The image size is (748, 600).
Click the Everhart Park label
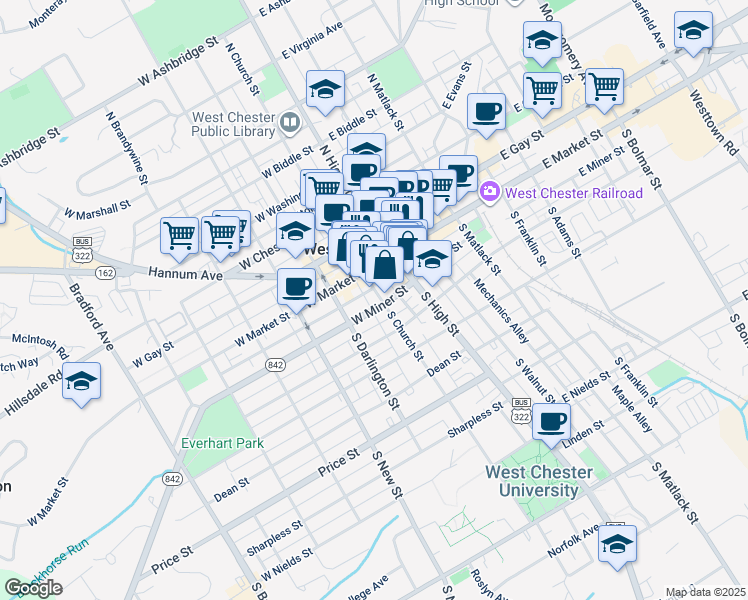(222, 443)
